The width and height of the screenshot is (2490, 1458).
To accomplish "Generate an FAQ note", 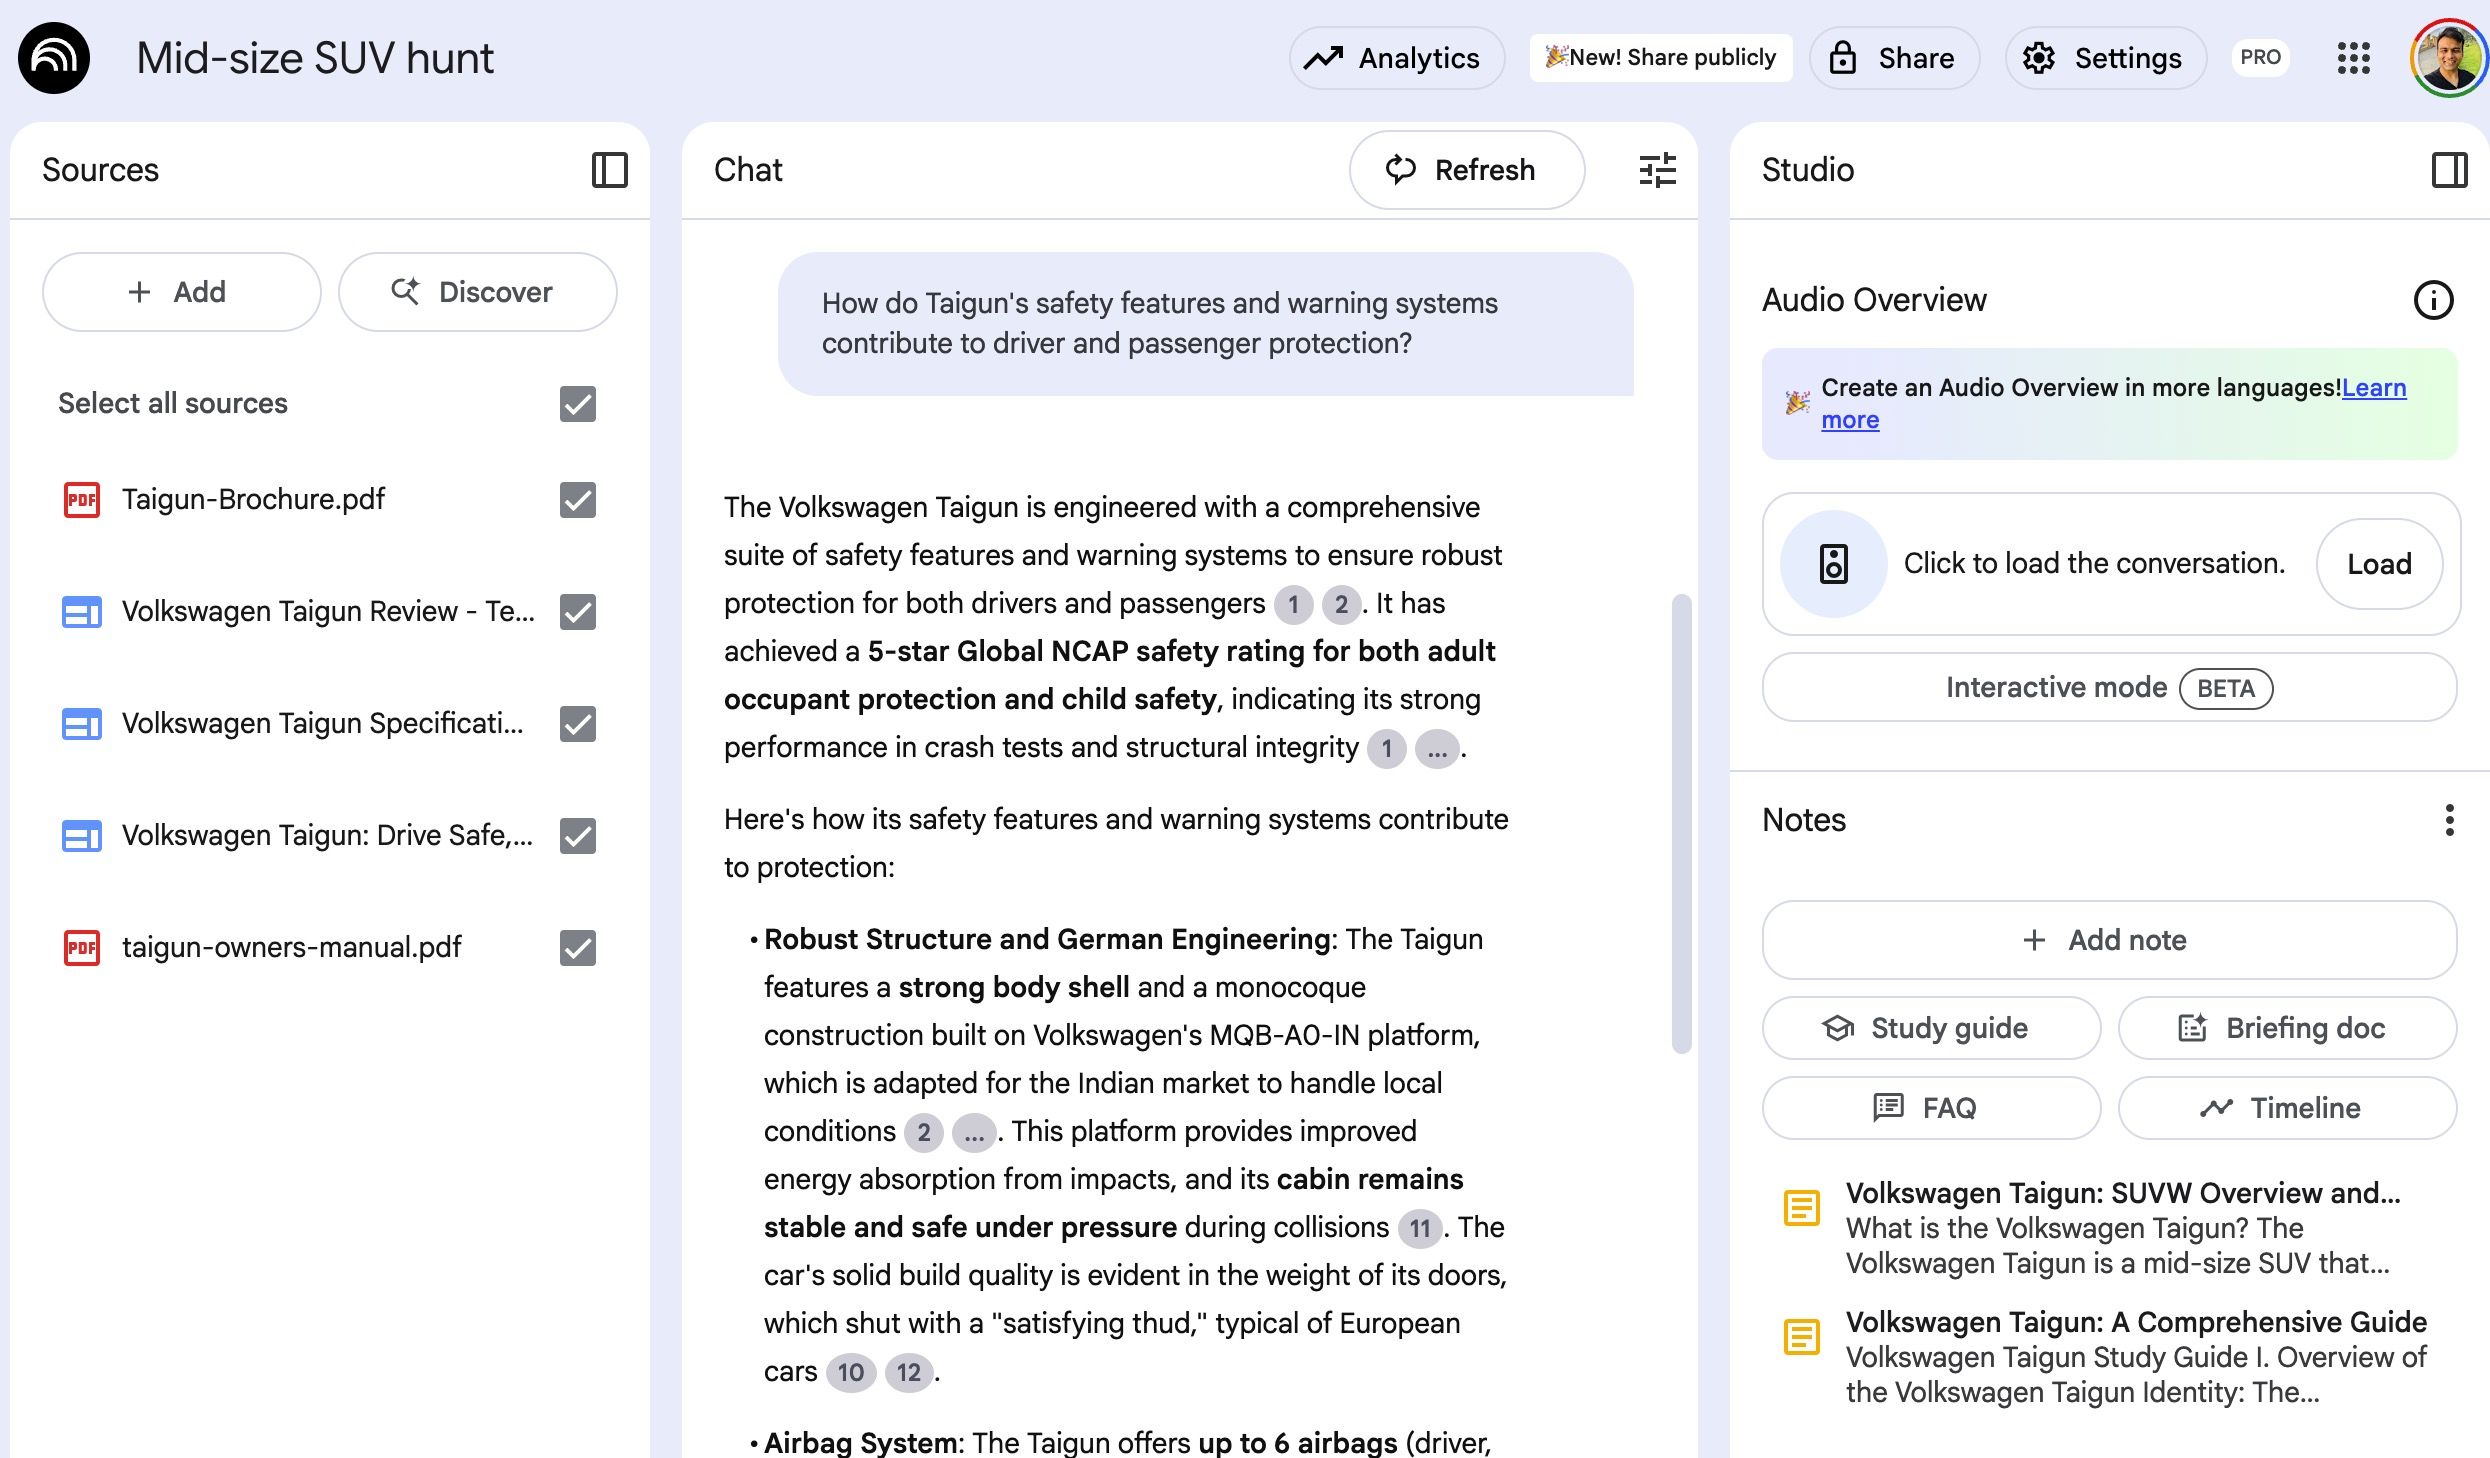I will coord(1931,1108).
